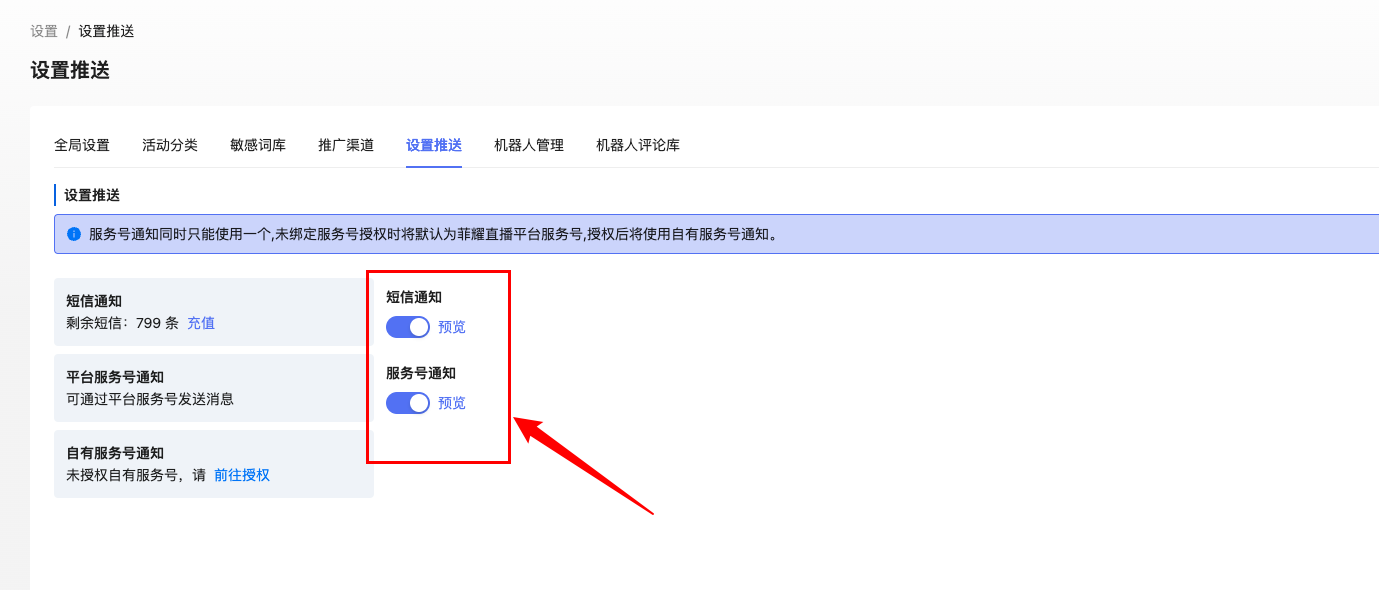Select the 自有服务号通知 card
The width and height of the screenshot is (1379, 590).
[213, 464]
